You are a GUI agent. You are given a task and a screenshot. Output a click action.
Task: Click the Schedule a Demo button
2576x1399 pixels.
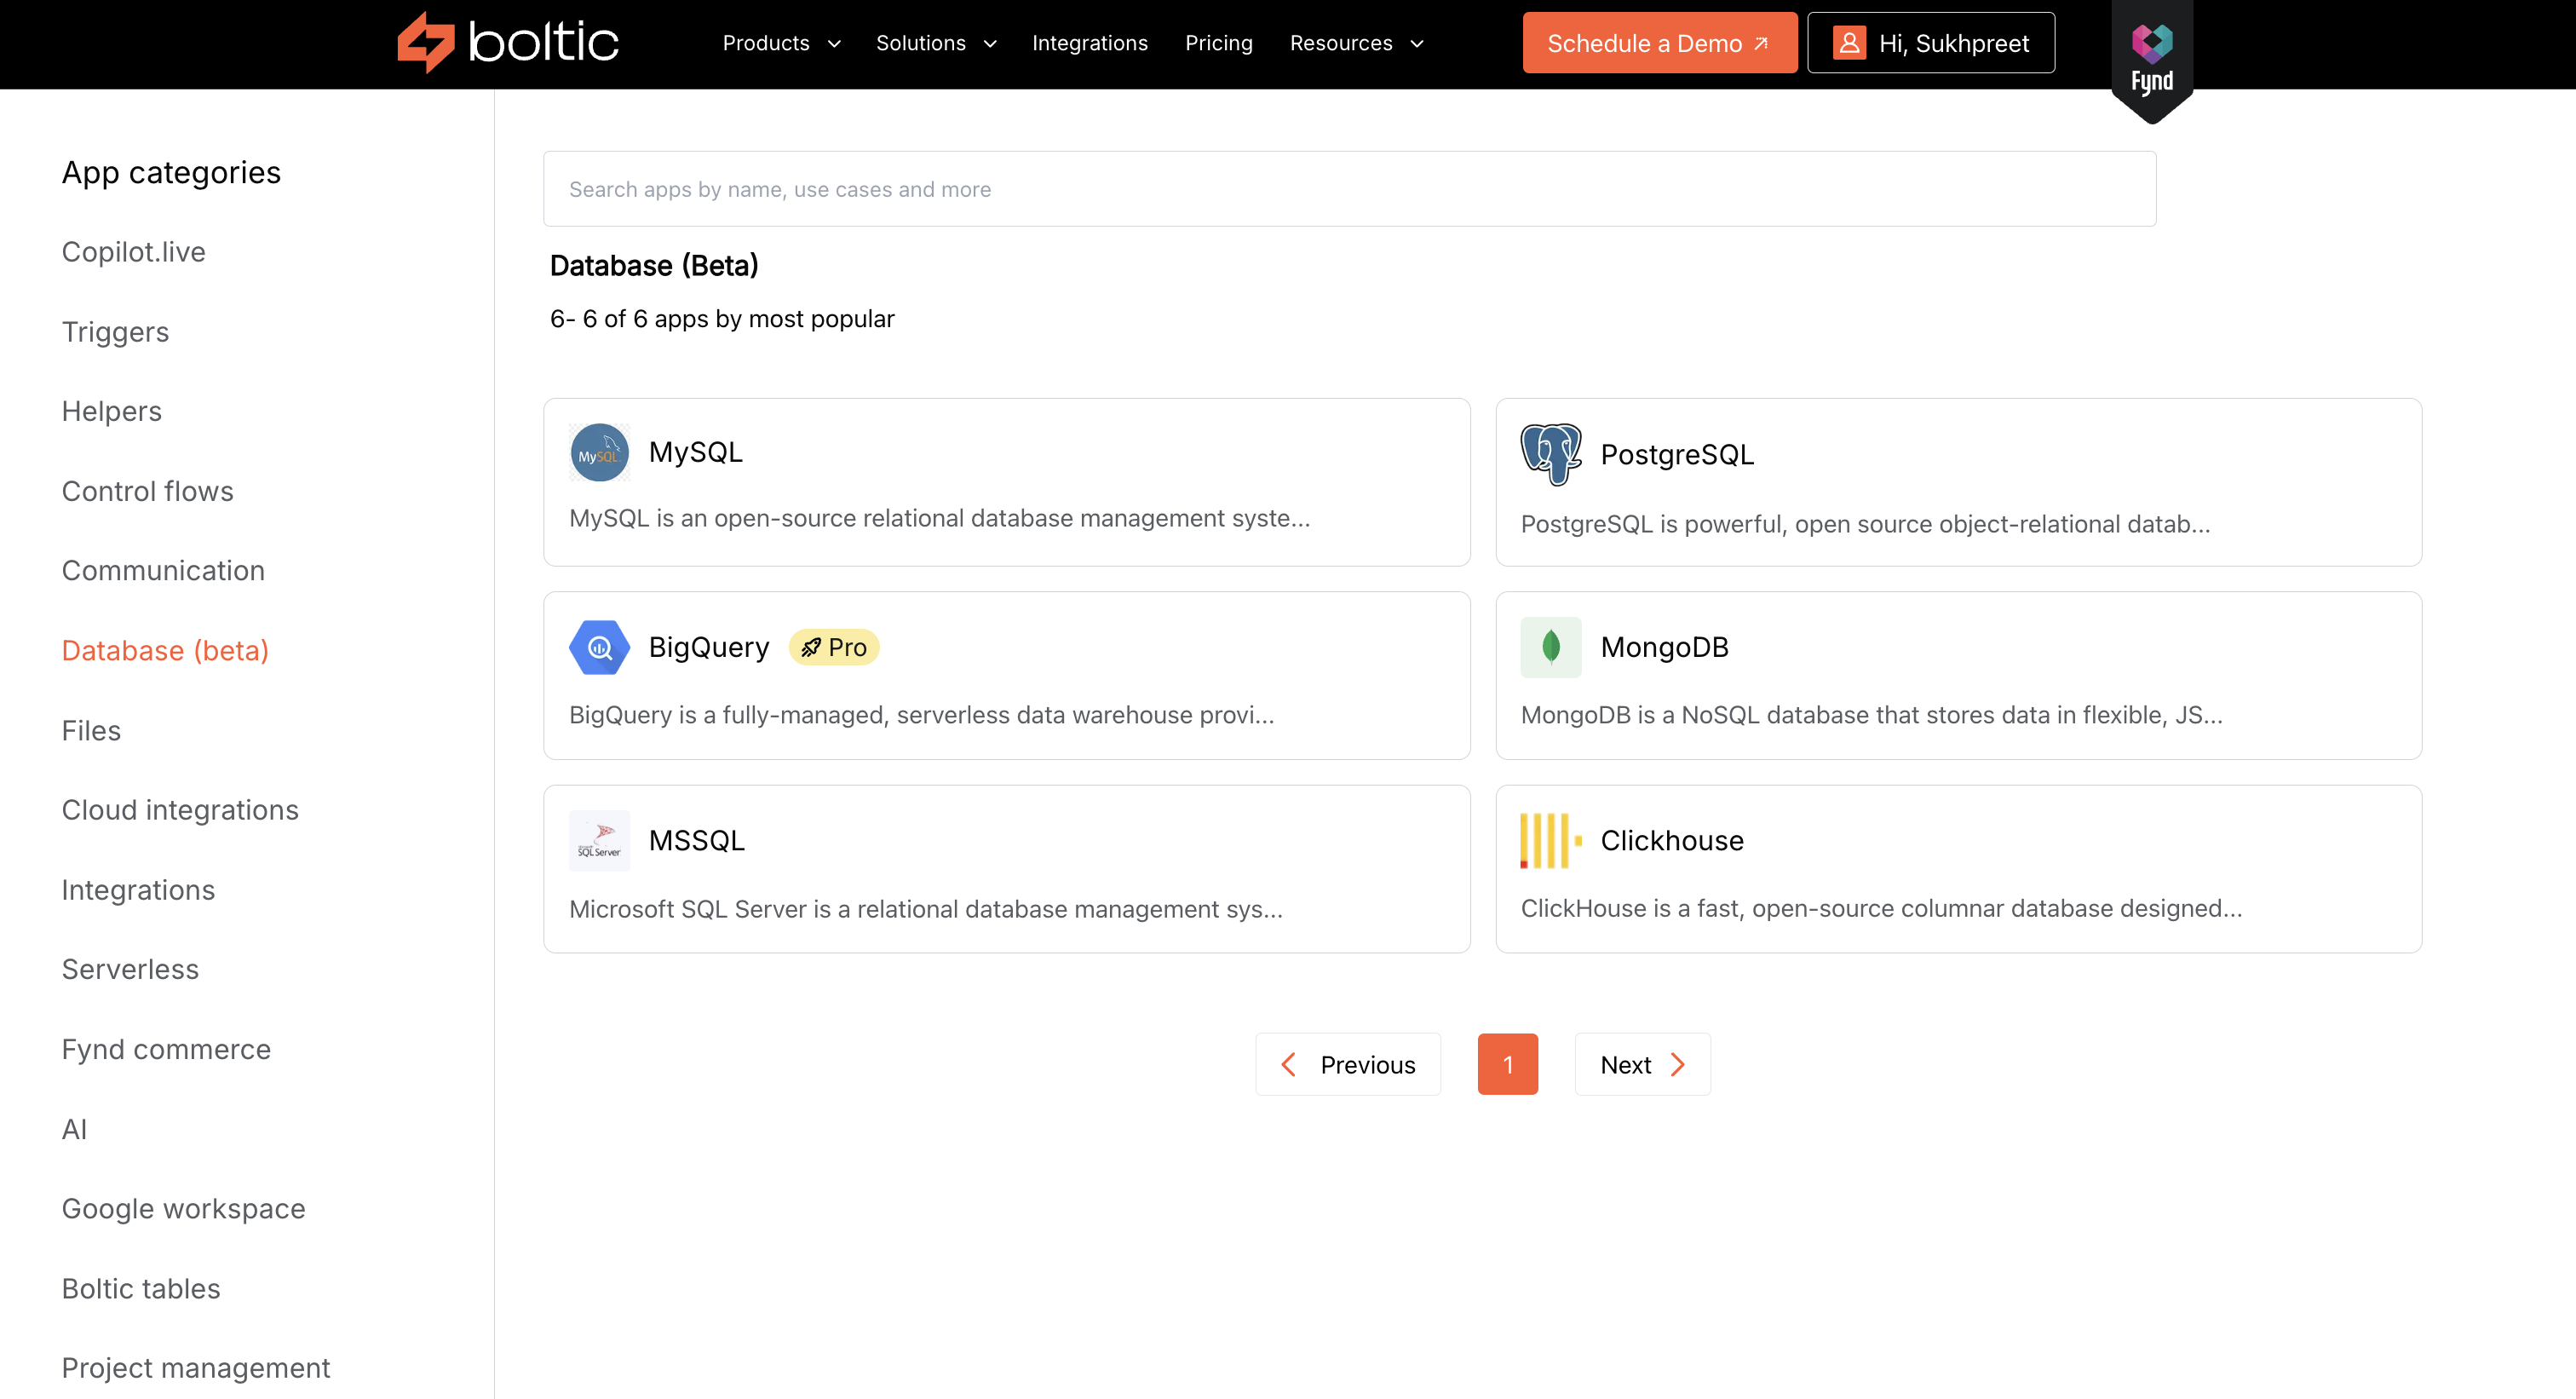[x=1658, y=43]
